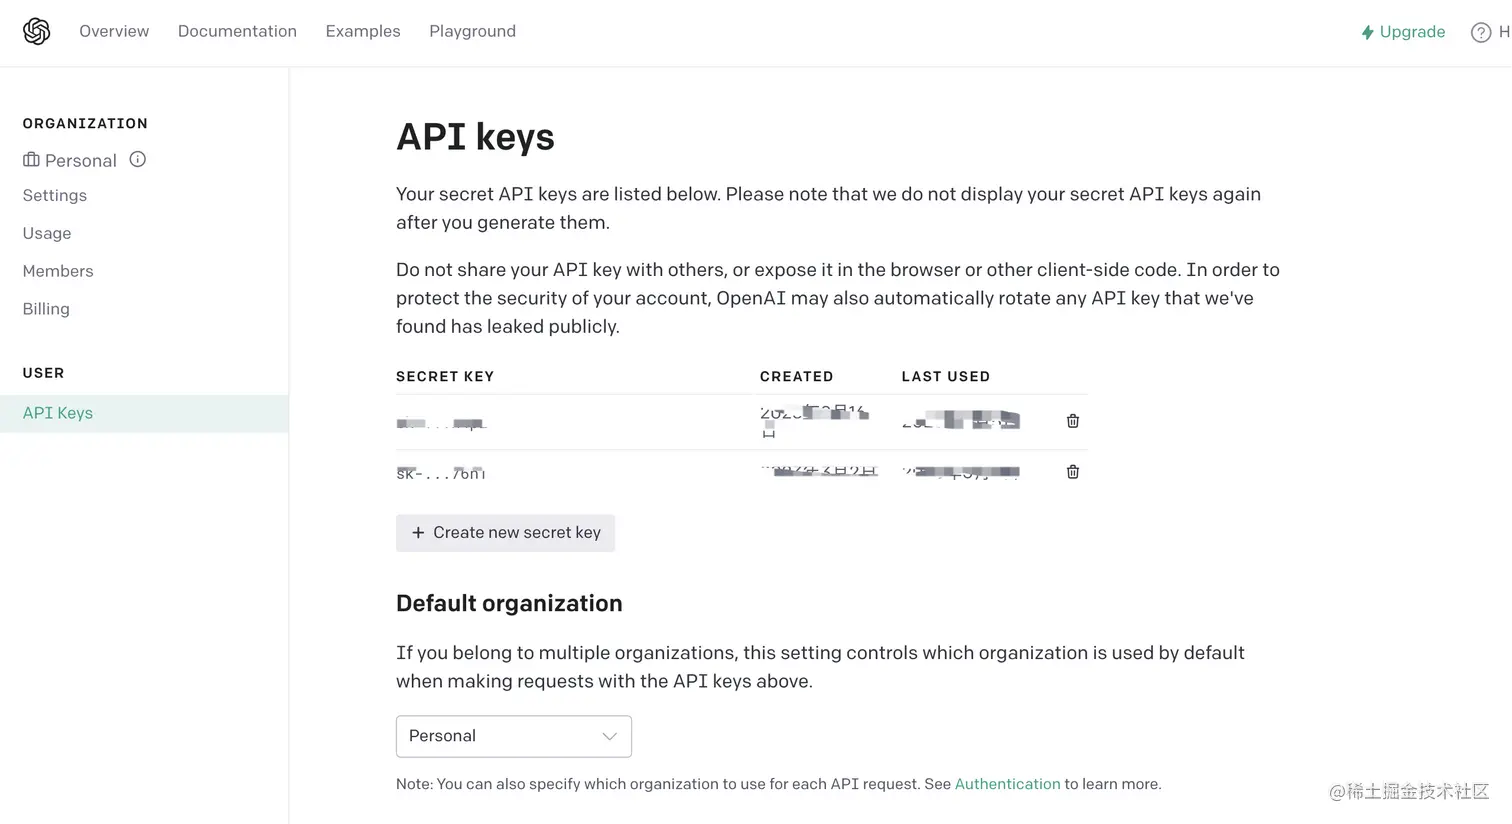1512x824 pixels.
Task: Switch to the Playground
Action: 472,31
